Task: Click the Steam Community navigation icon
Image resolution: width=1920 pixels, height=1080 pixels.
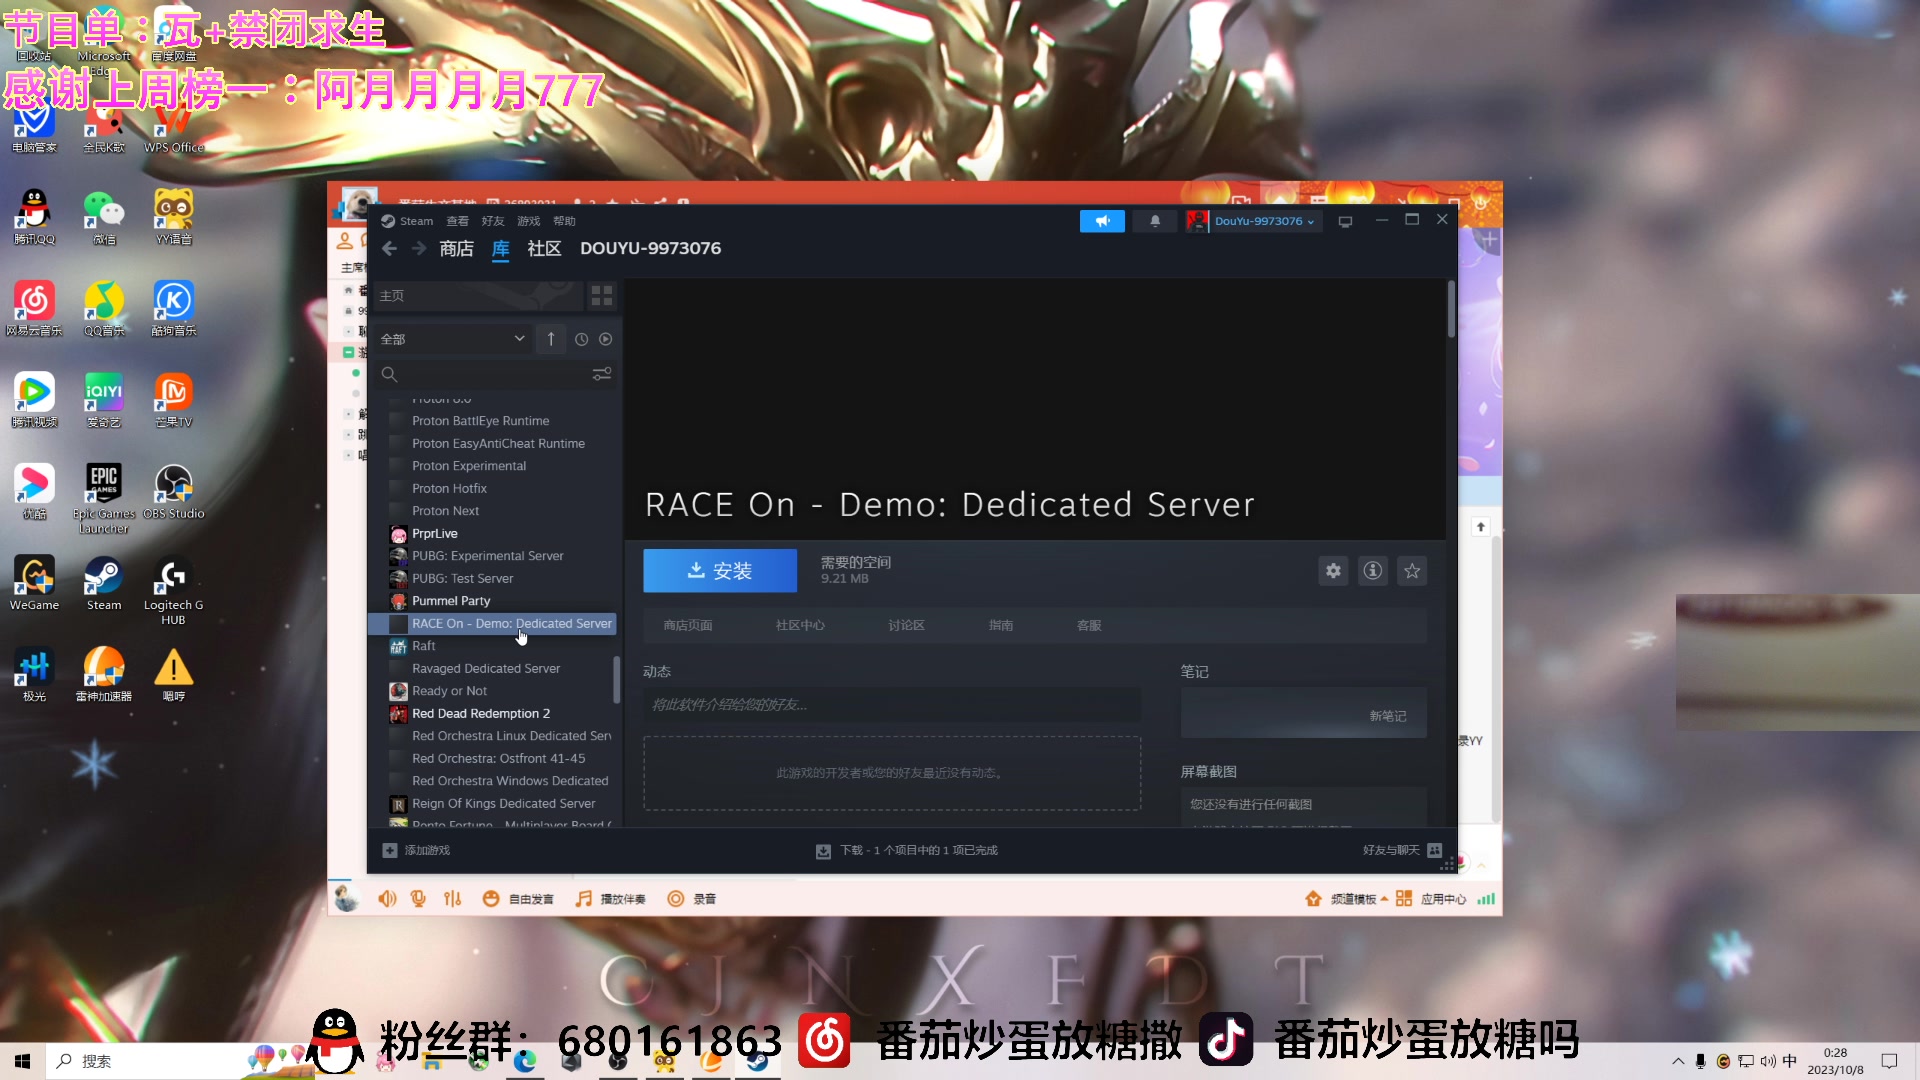Action: tap(543, 248)
